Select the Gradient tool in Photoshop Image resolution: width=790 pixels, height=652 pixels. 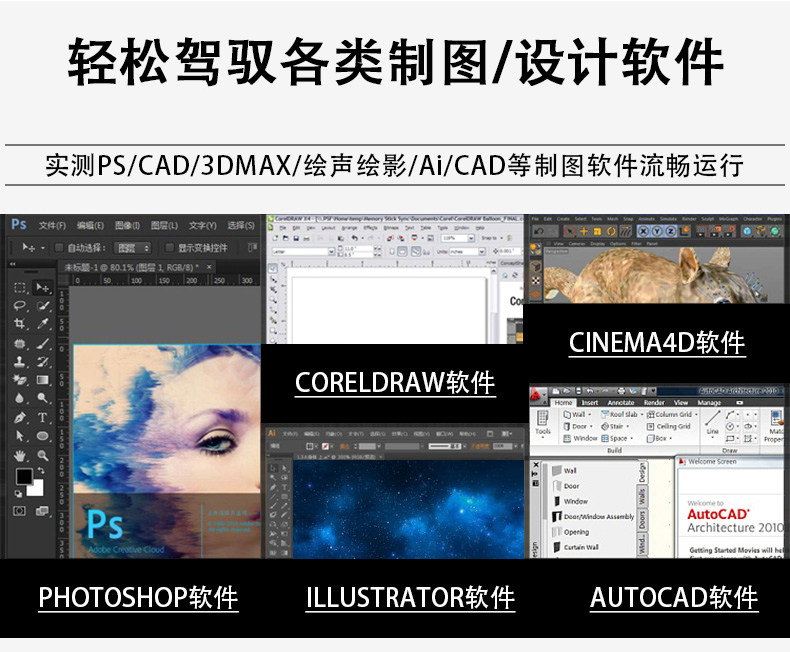coord(43,379)
